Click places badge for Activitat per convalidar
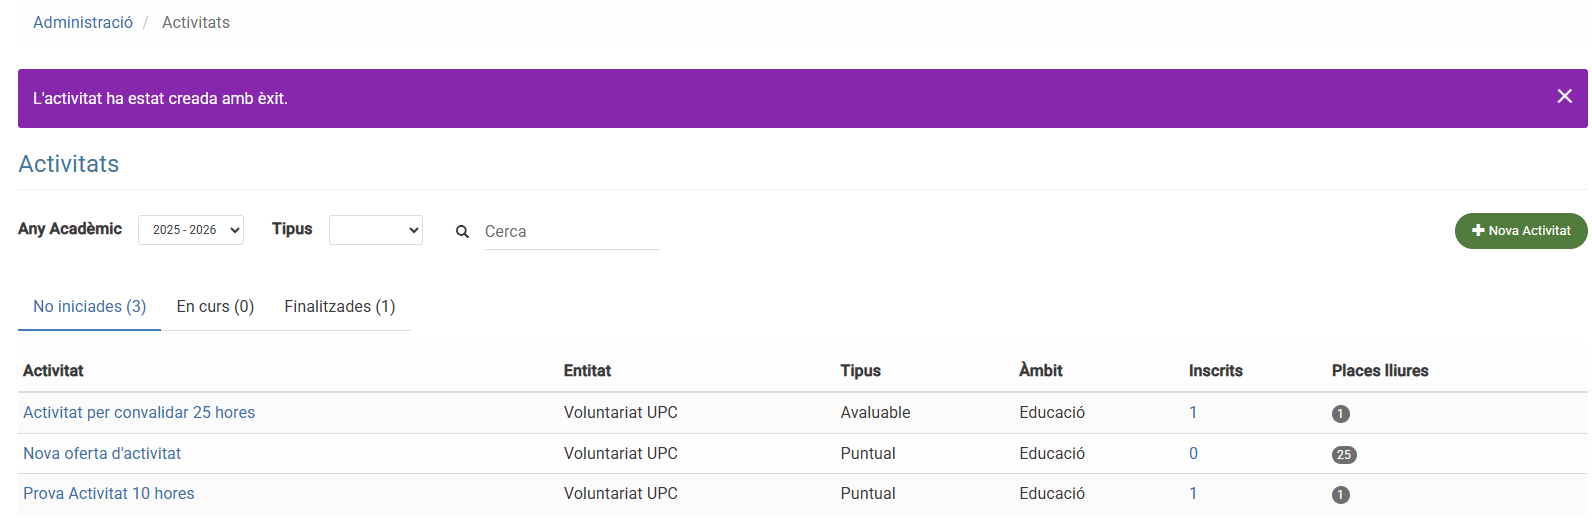The height and width of the screenshot is (531, 1592). (1341, 414)
